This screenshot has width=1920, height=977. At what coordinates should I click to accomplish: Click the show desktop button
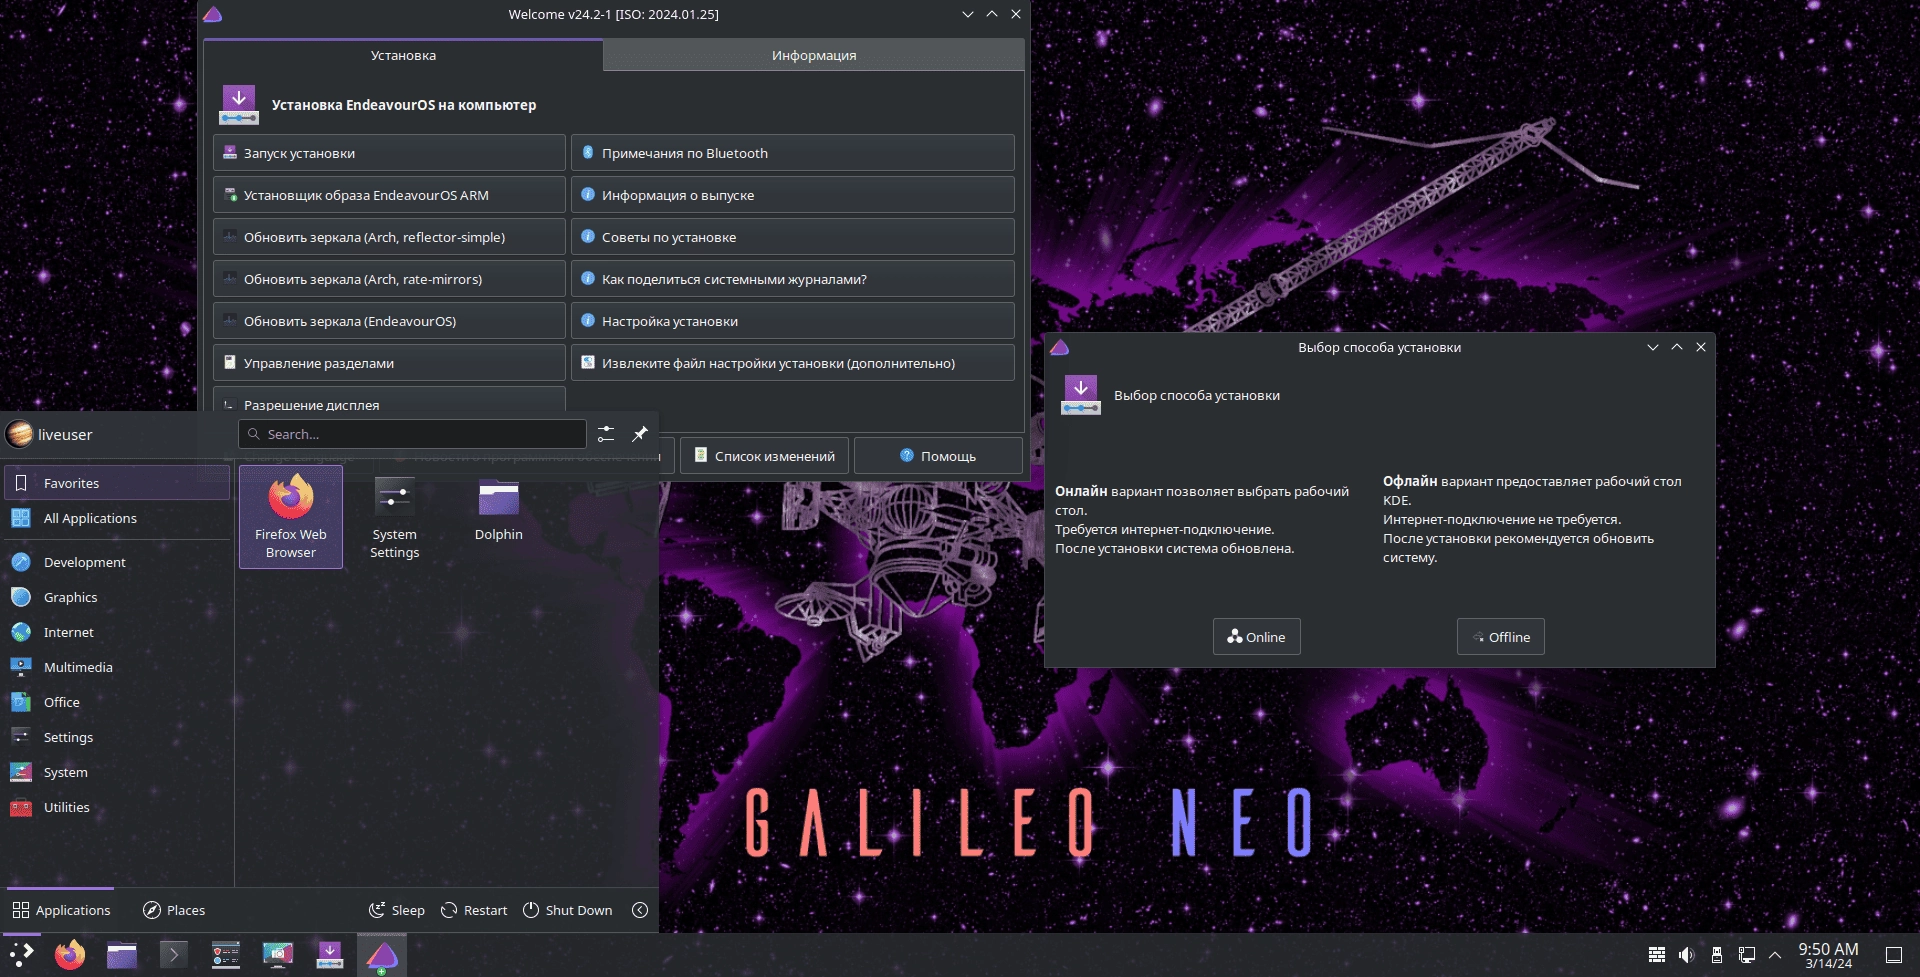(1894, 955)
